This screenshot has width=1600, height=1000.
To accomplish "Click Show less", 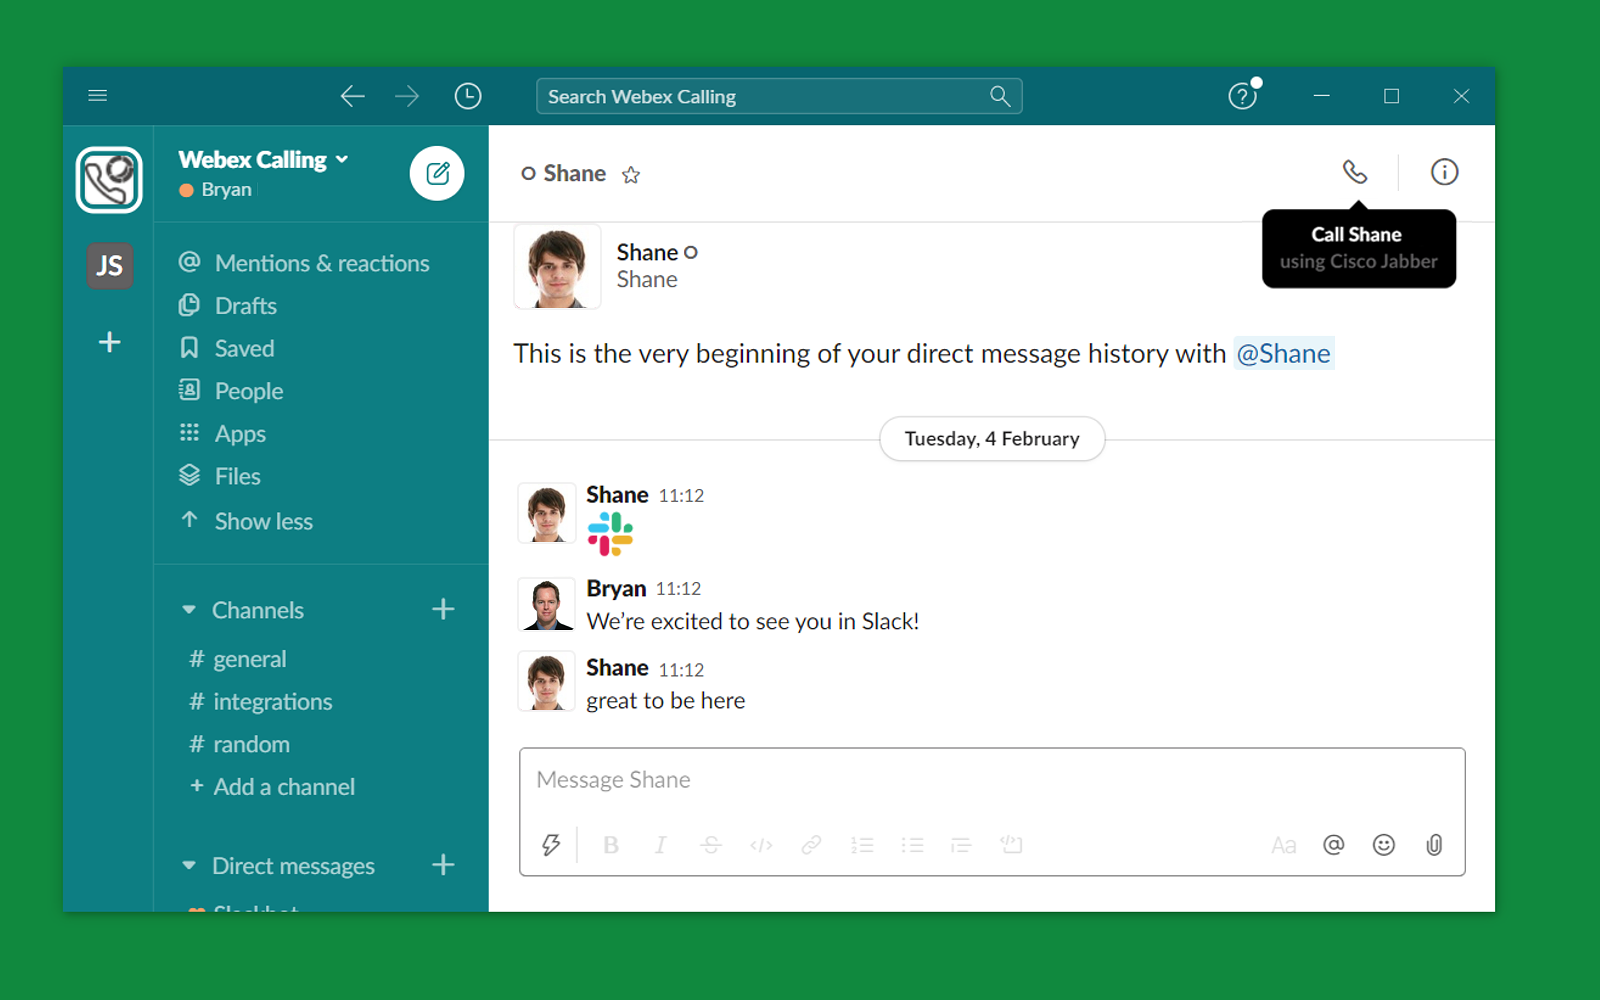I will pos(246,521).
